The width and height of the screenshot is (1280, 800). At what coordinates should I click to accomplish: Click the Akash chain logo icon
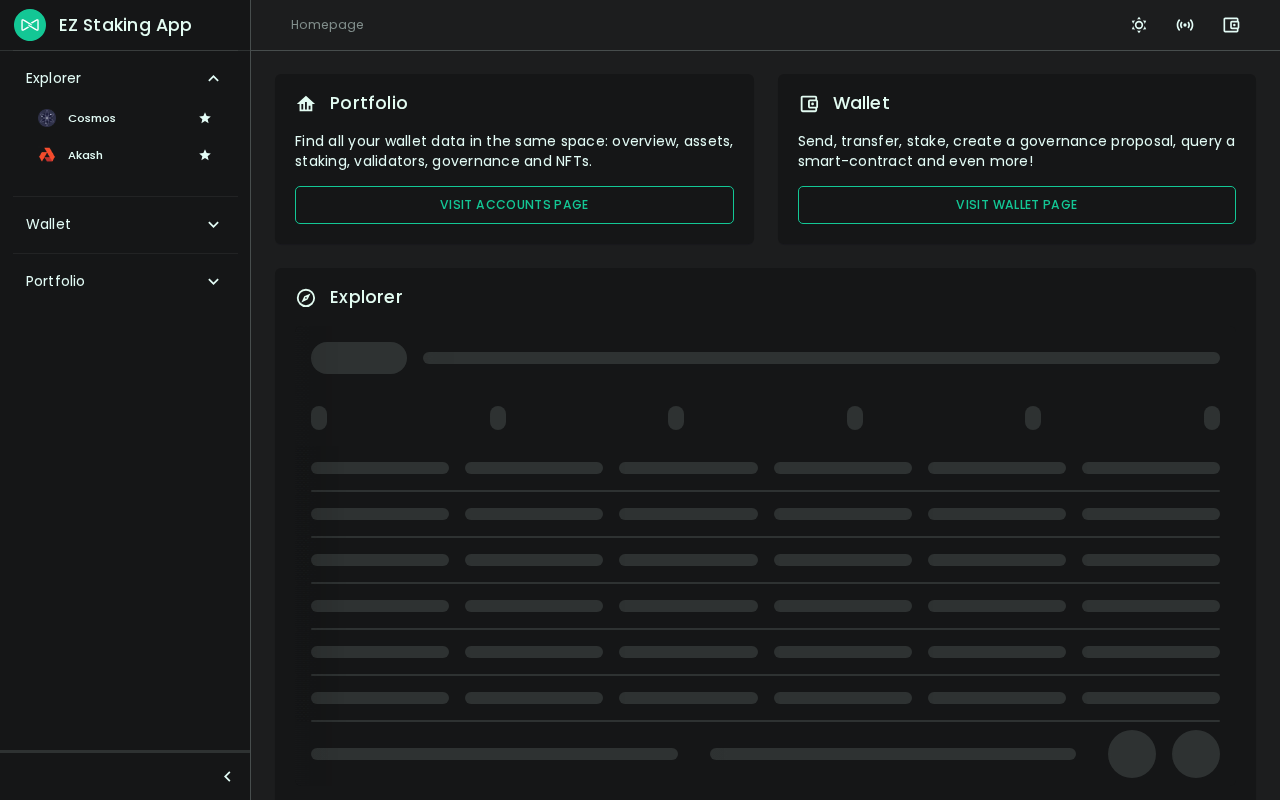pyautogui.click(x=47, y=155)
